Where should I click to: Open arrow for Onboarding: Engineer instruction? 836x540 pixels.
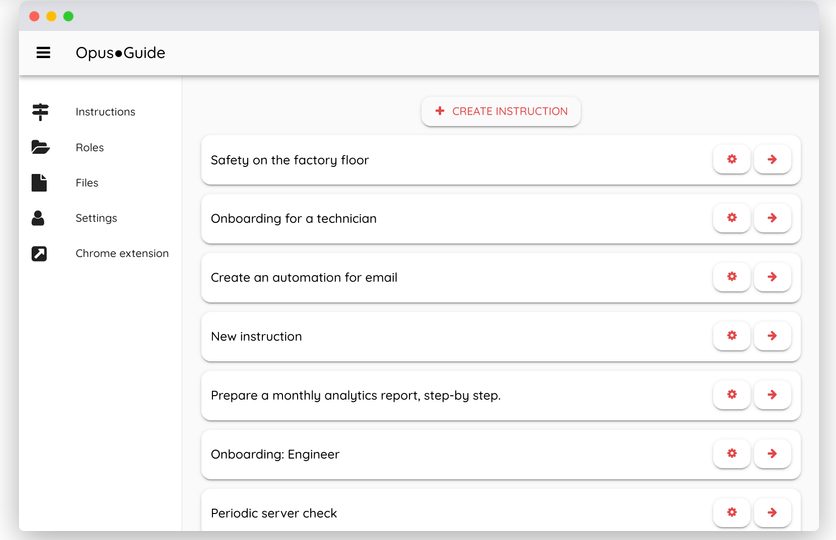point(772,454)
